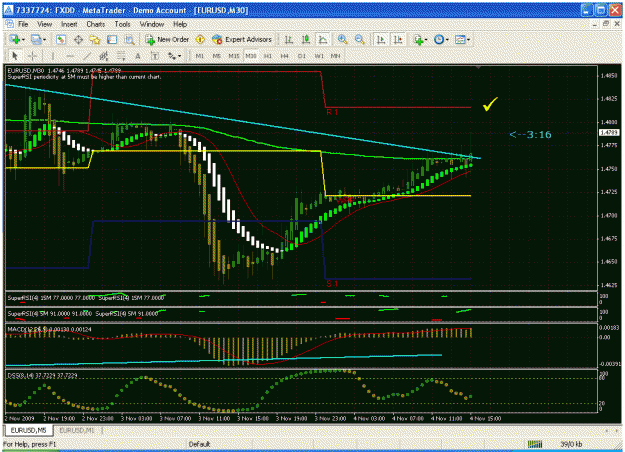Click the Expert Advisors button
Viewport: 625px width, 452px height.
[x=242, y=39]
